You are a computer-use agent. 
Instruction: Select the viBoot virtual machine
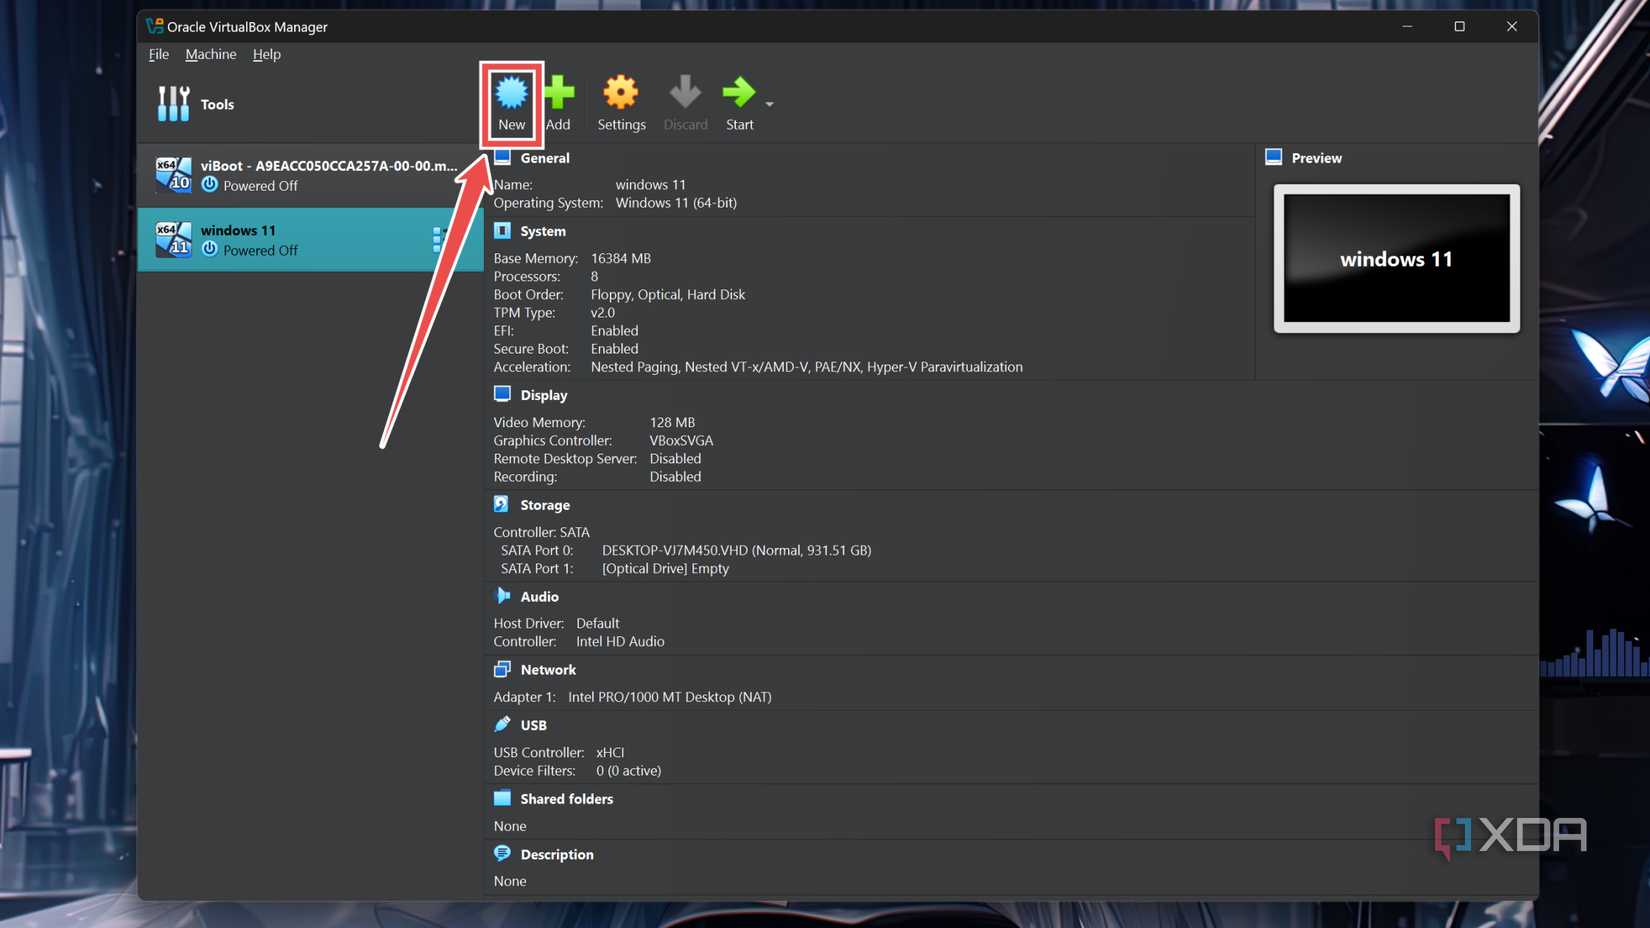[x=300, y=175]
